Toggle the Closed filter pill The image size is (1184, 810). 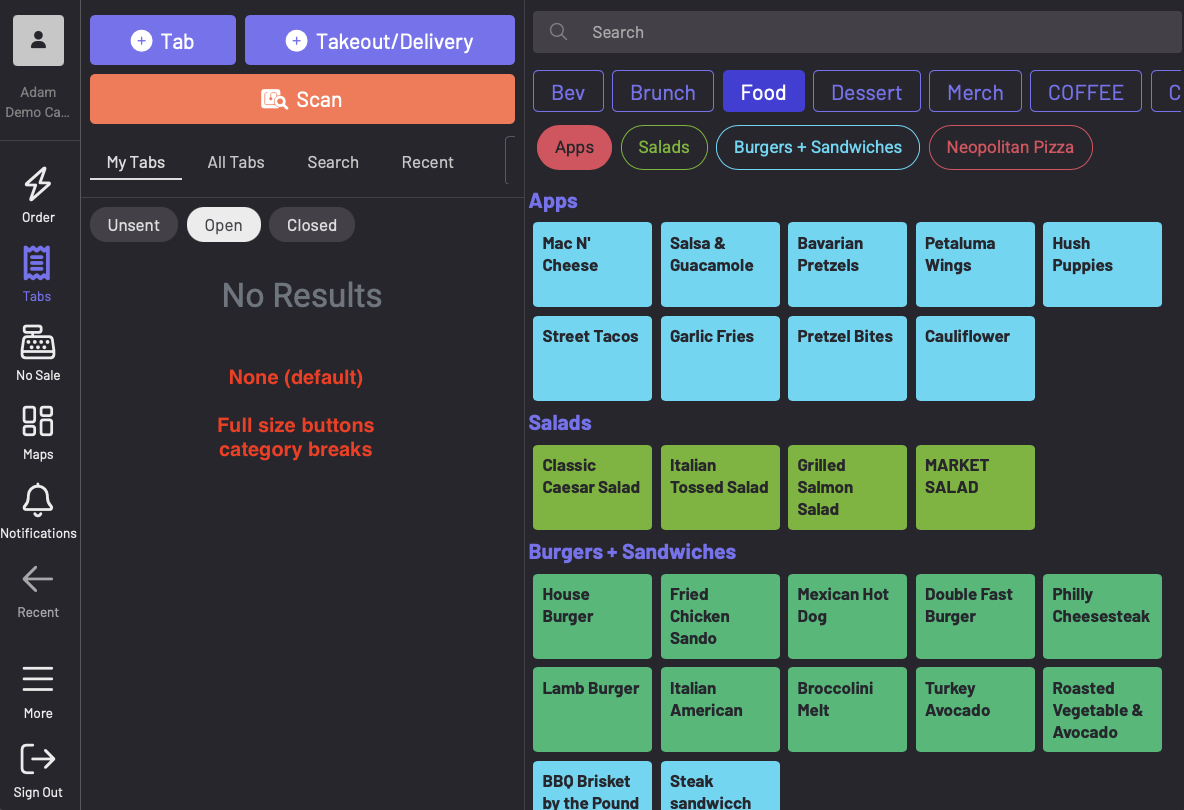pos(312,225)
